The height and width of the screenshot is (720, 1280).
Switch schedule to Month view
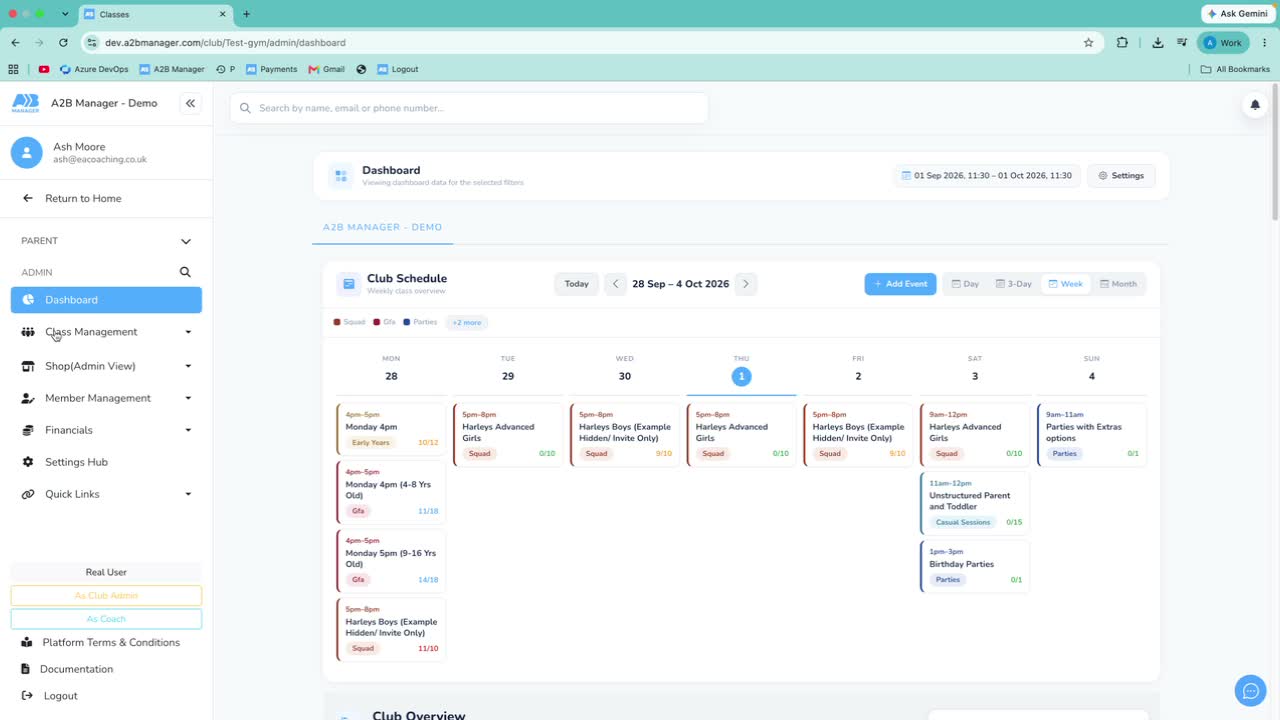(1118, 284)
